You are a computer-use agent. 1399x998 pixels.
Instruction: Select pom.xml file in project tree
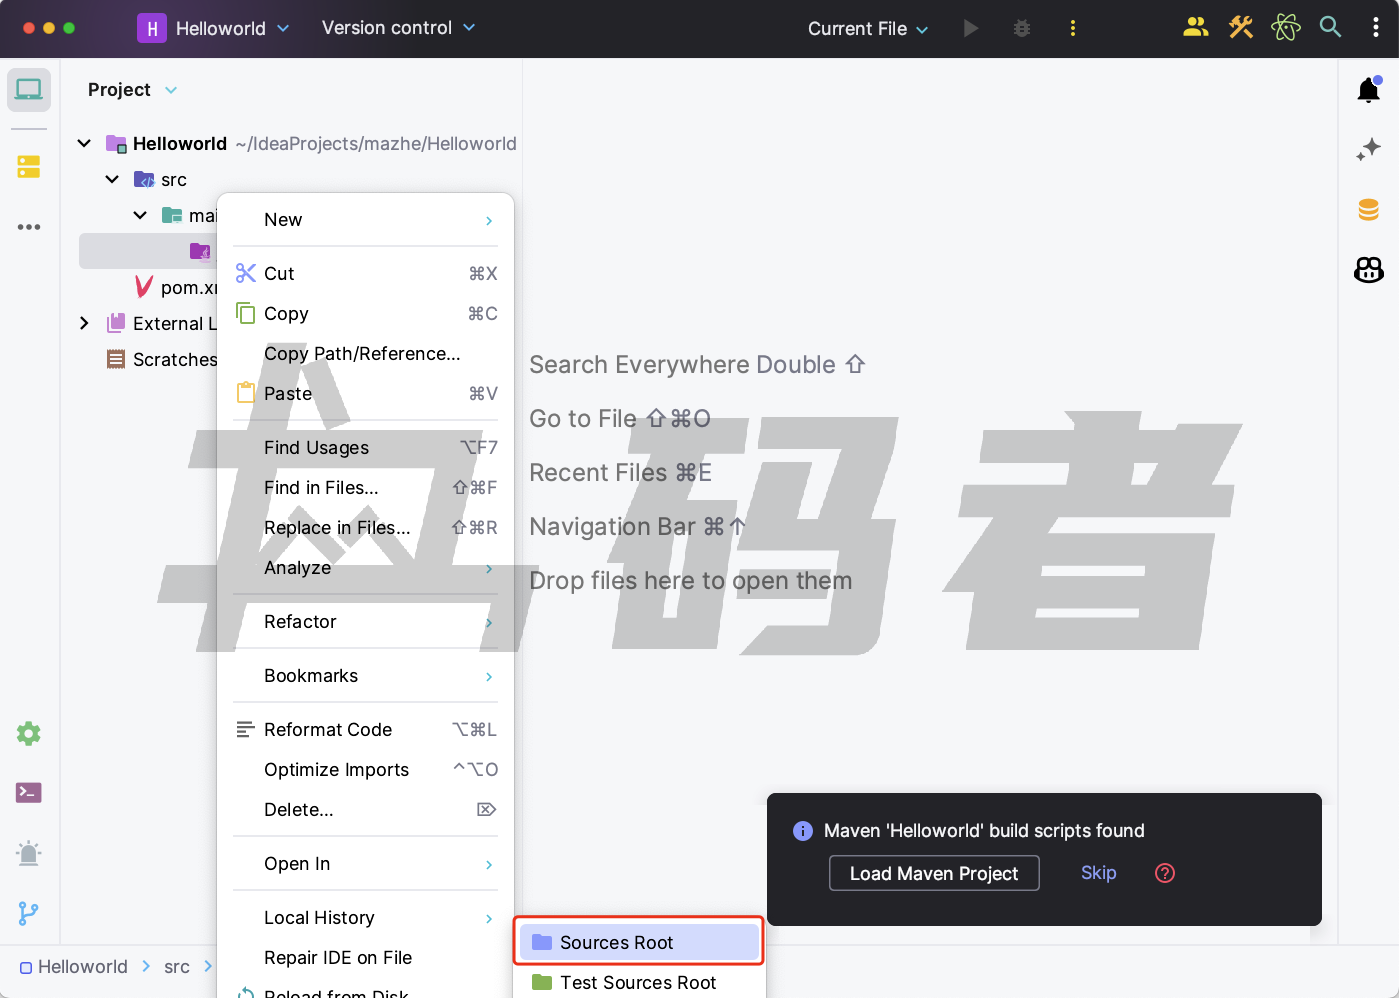tap(187, 288)
